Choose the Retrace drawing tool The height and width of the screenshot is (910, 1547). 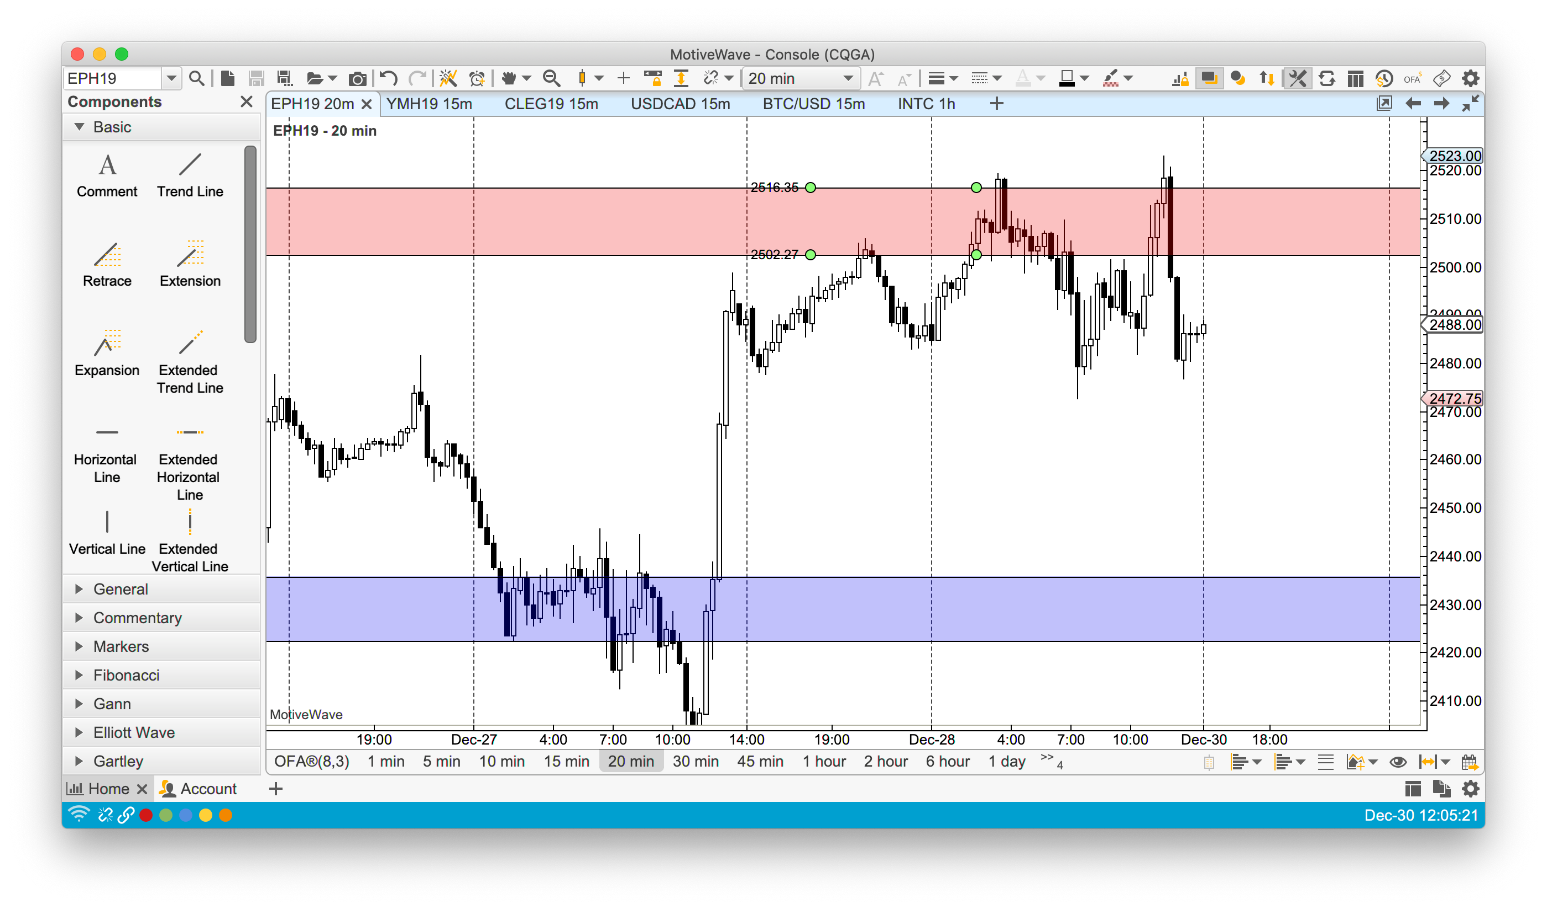pos(107,264)
